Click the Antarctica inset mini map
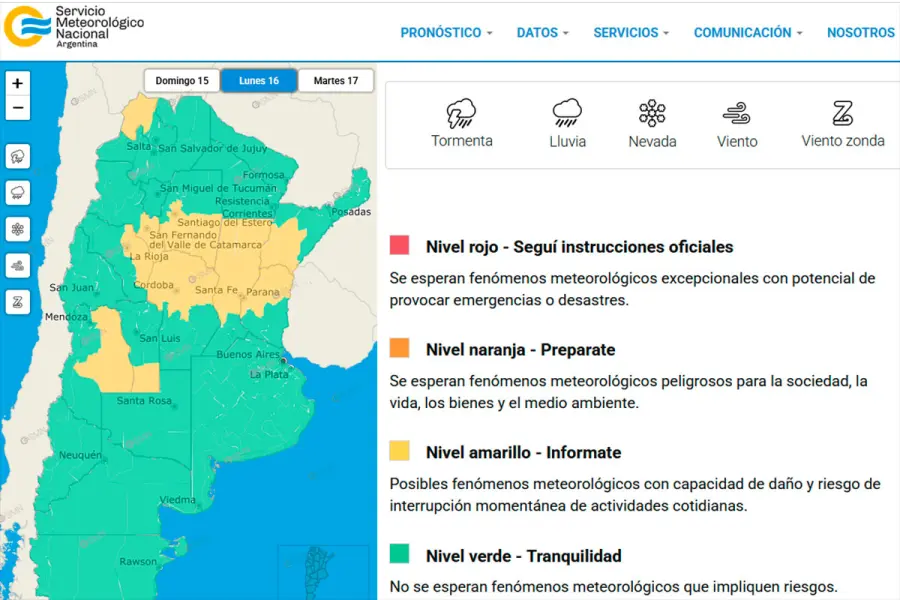This screenshot has height=600, width=900. pyautogui.click(x=323, y=571)
